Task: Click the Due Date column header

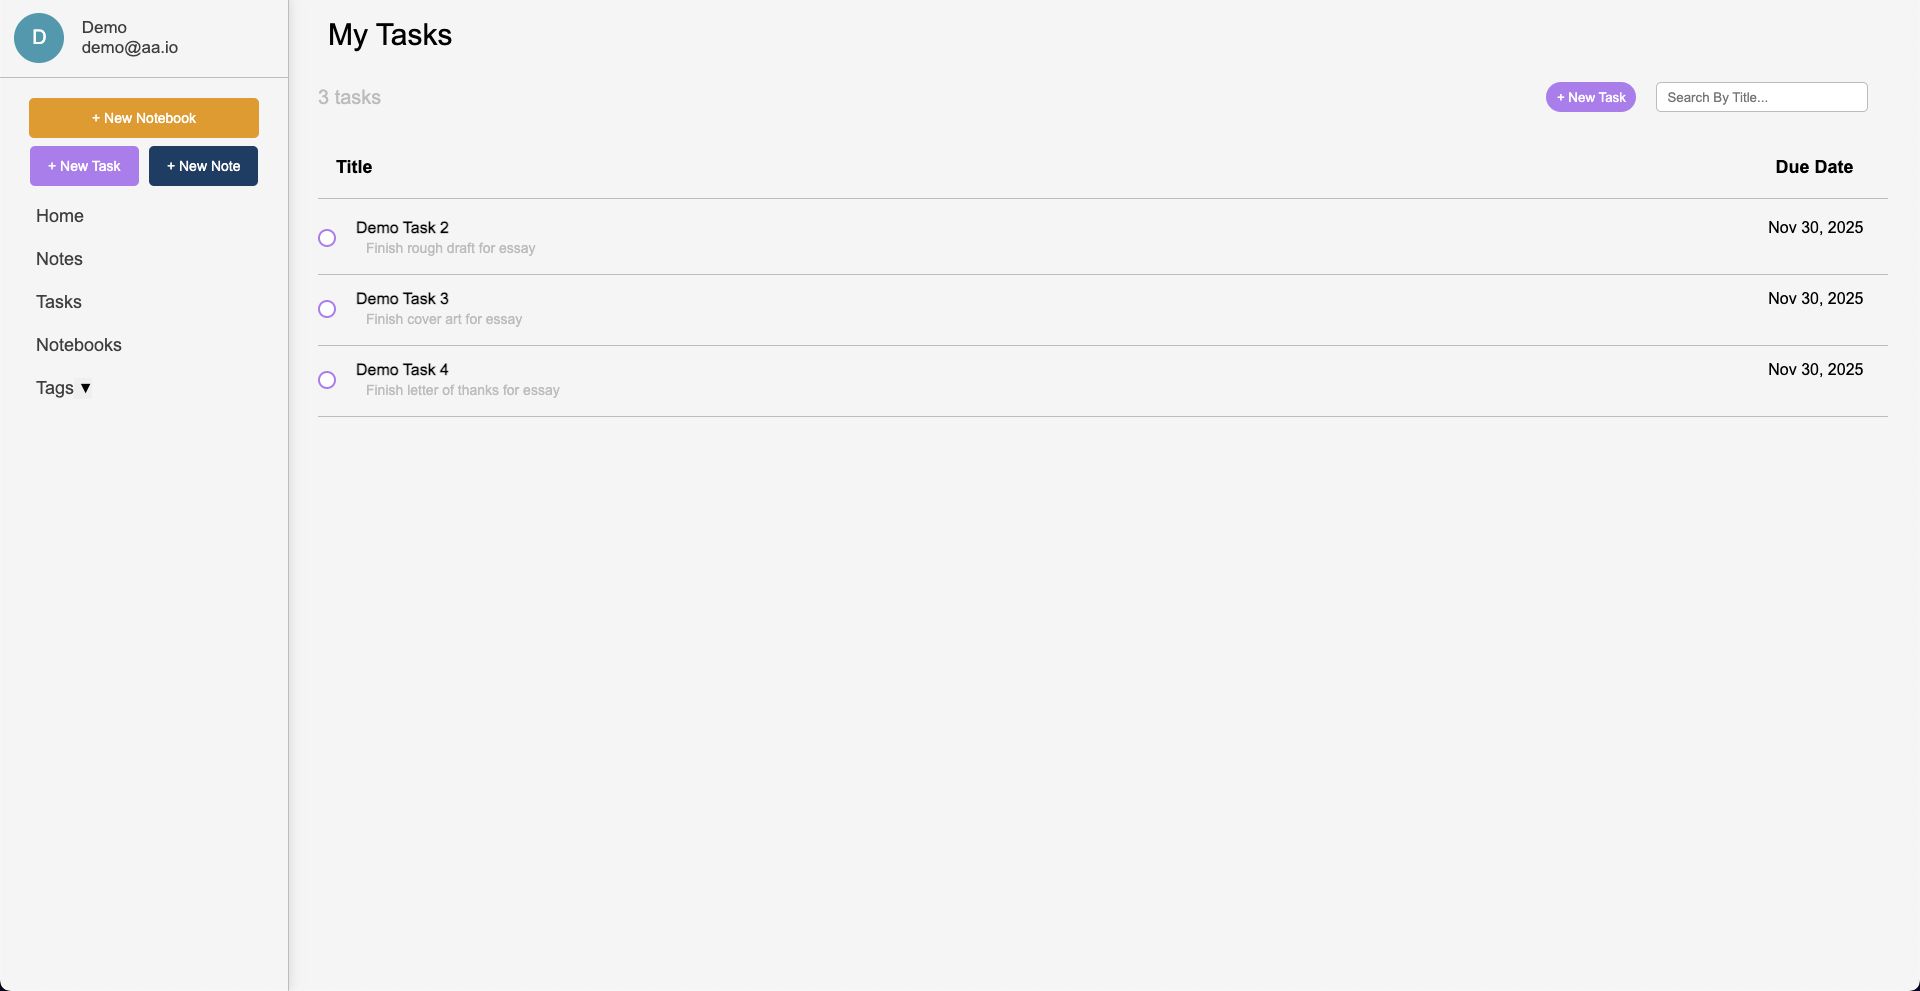Action: (1814, 167)
